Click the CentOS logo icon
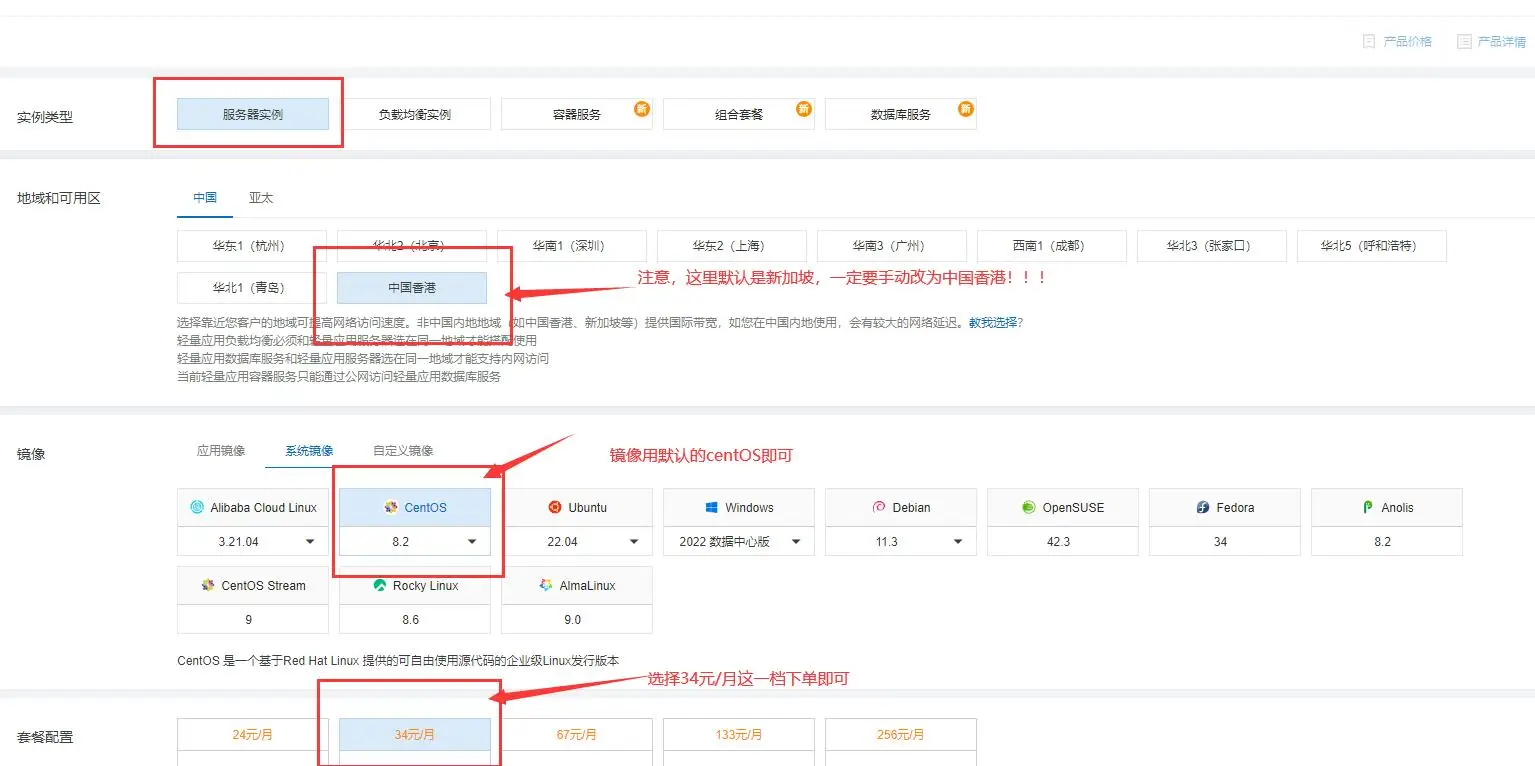 (x=392, y=507)
